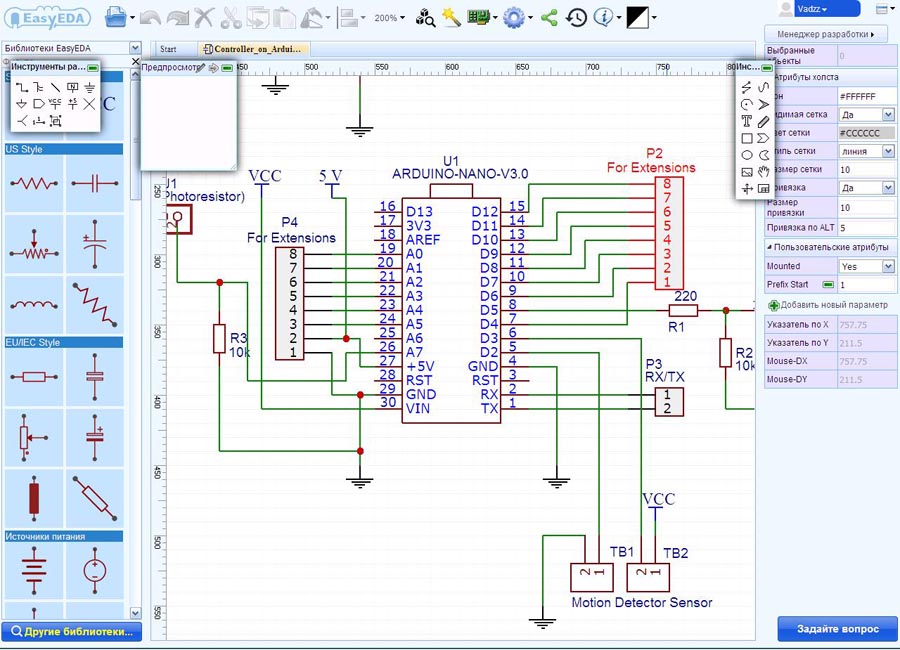
Task: Select the Ellipse drawing tool
Action: click(x=746, y=155)
